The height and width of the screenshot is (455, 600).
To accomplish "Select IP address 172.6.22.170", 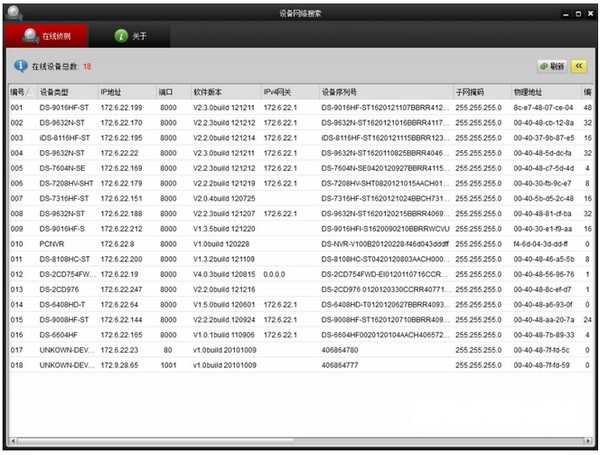I will click(121, 123).
